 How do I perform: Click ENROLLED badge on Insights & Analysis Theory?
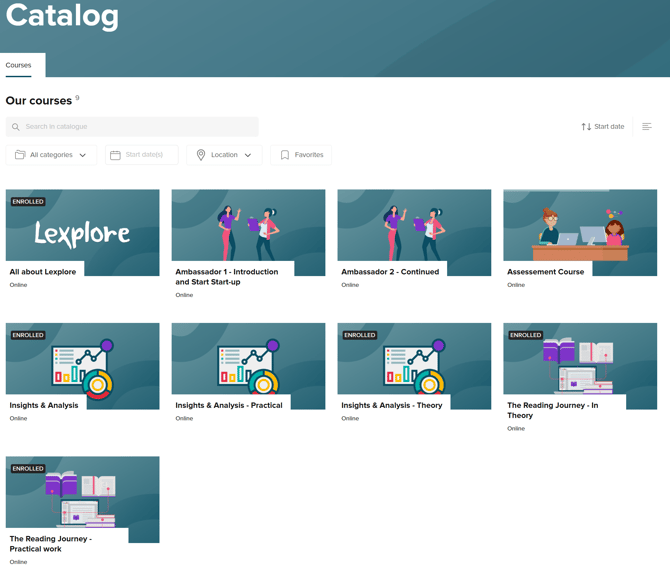tap(360, 335)
